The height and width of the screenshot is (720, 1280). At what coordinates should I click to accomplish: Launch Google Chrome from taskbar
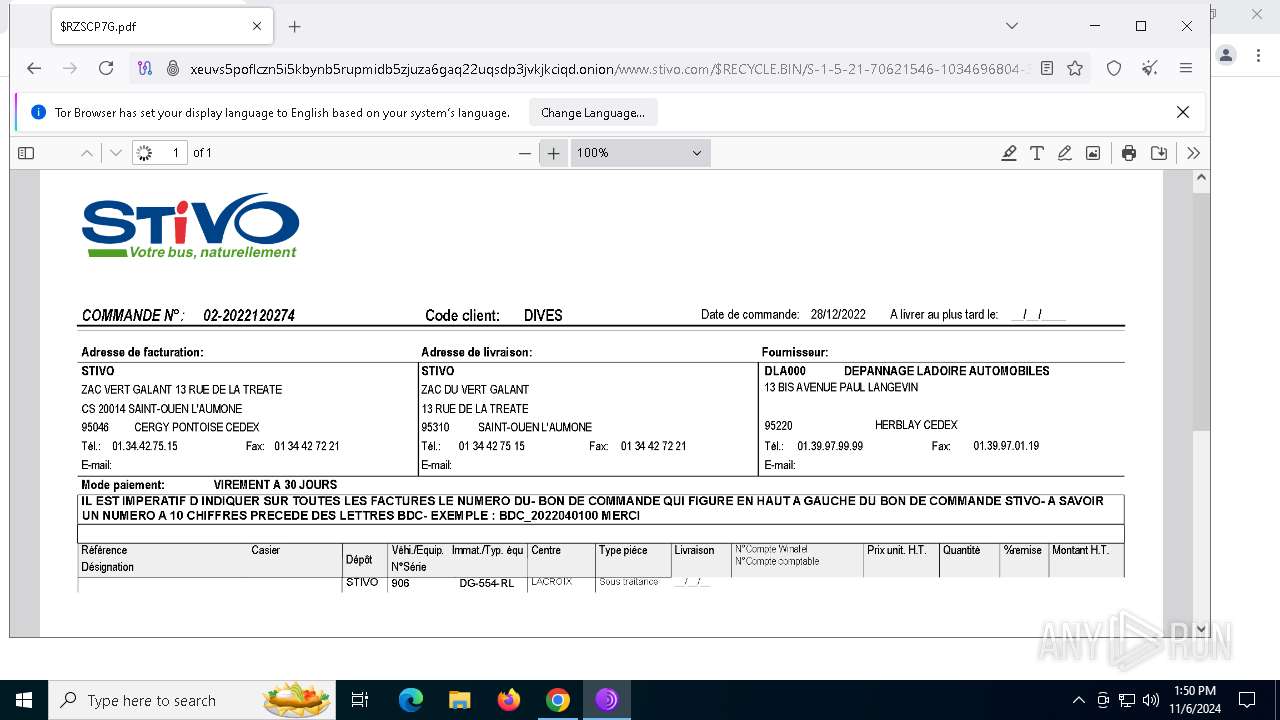pos(557,700)
